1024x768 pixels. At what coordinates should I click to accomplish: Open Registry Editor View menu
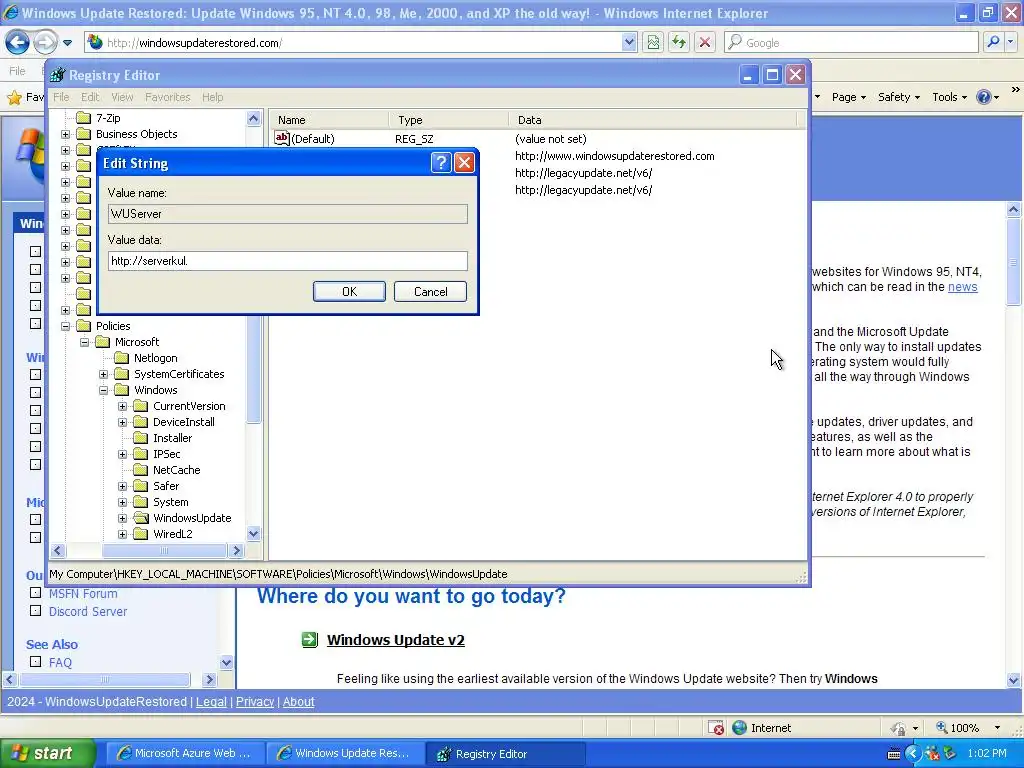click(122, 97)
